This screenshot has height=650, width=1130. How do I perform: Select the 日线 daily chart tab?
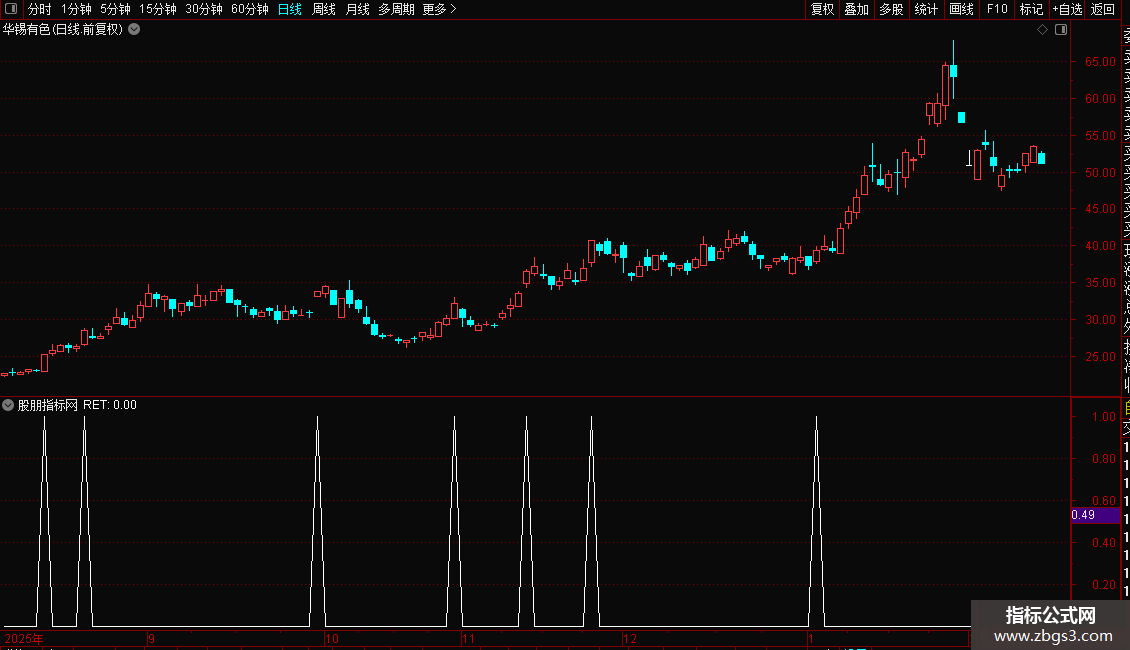(290, 9)
